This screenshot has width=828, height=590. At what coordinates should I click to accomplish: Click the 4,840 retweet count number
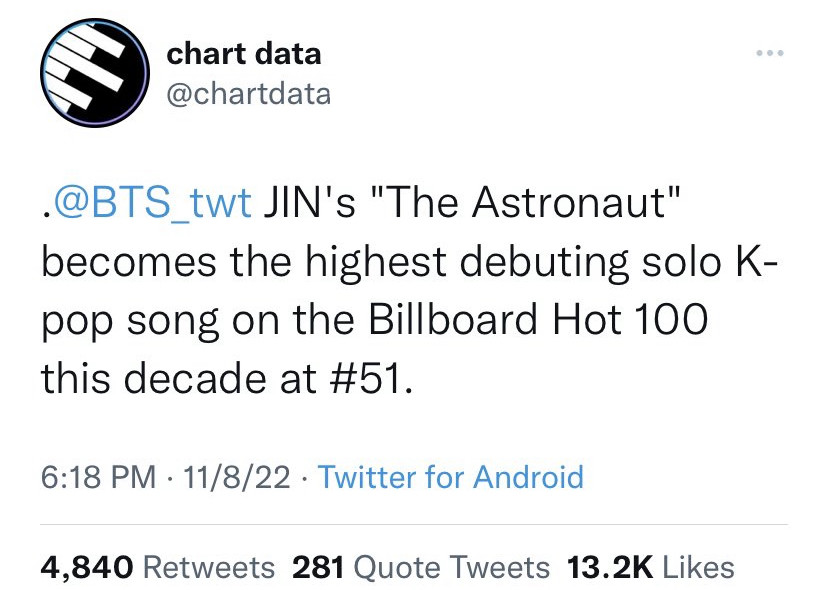87,568
